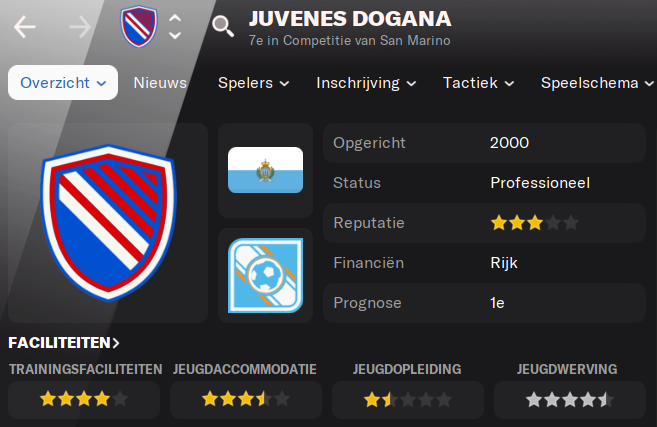657x427 pixels.
Task: Switch to the Nieuws tab
Action: [x=160, y=83]
